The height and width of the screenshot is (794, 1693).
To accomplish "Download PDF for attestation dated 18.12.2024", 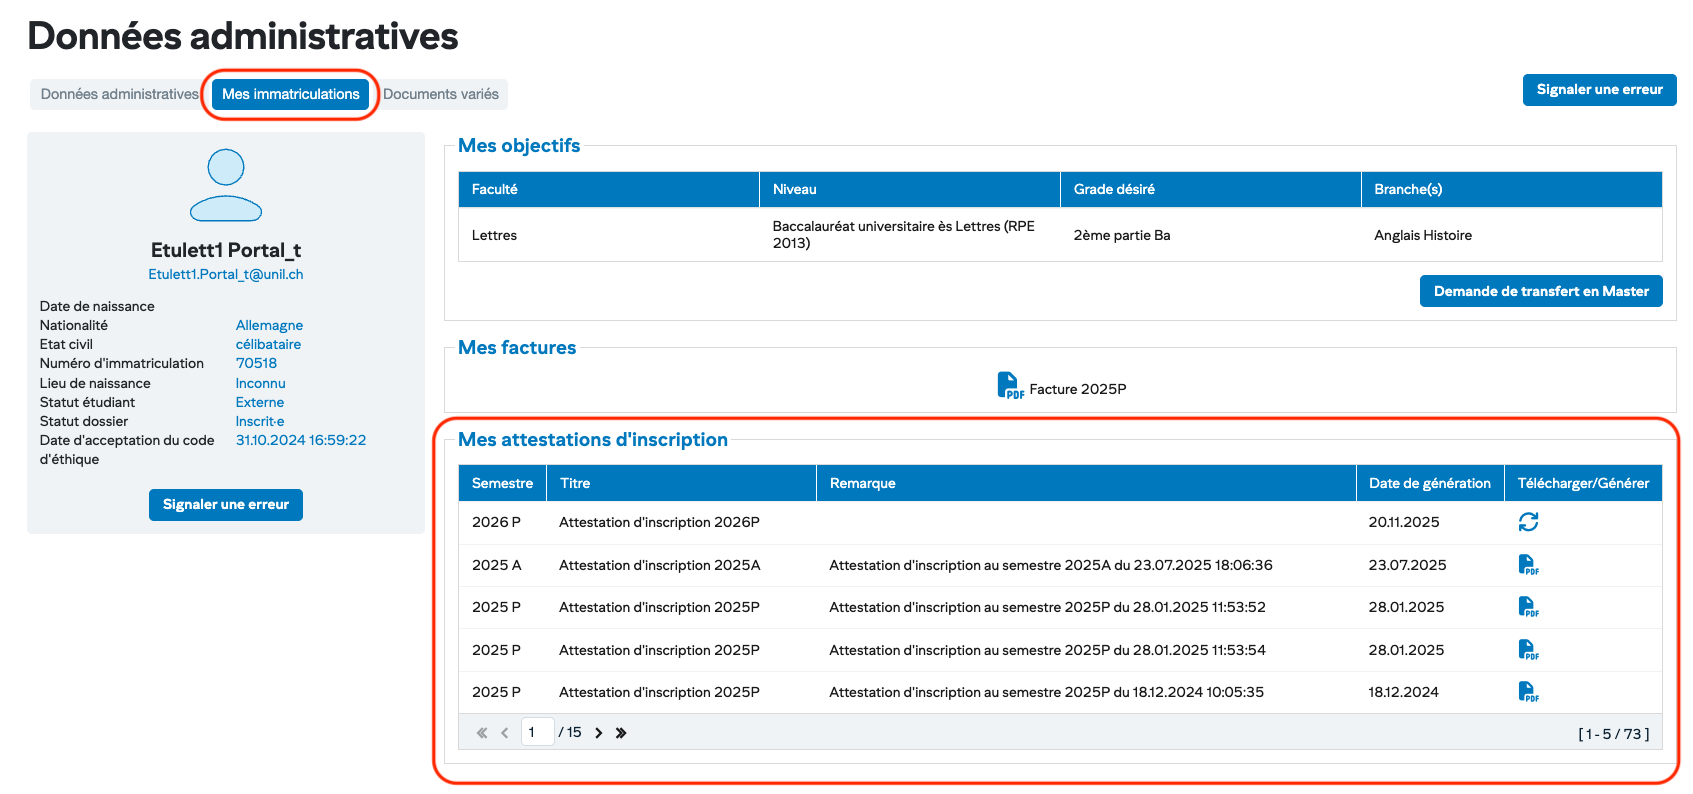I will click(x=1528, y=692).
